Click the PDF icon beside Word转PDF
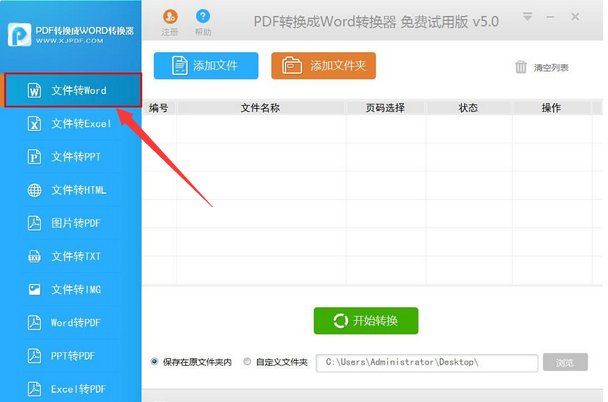 (35, 323)
